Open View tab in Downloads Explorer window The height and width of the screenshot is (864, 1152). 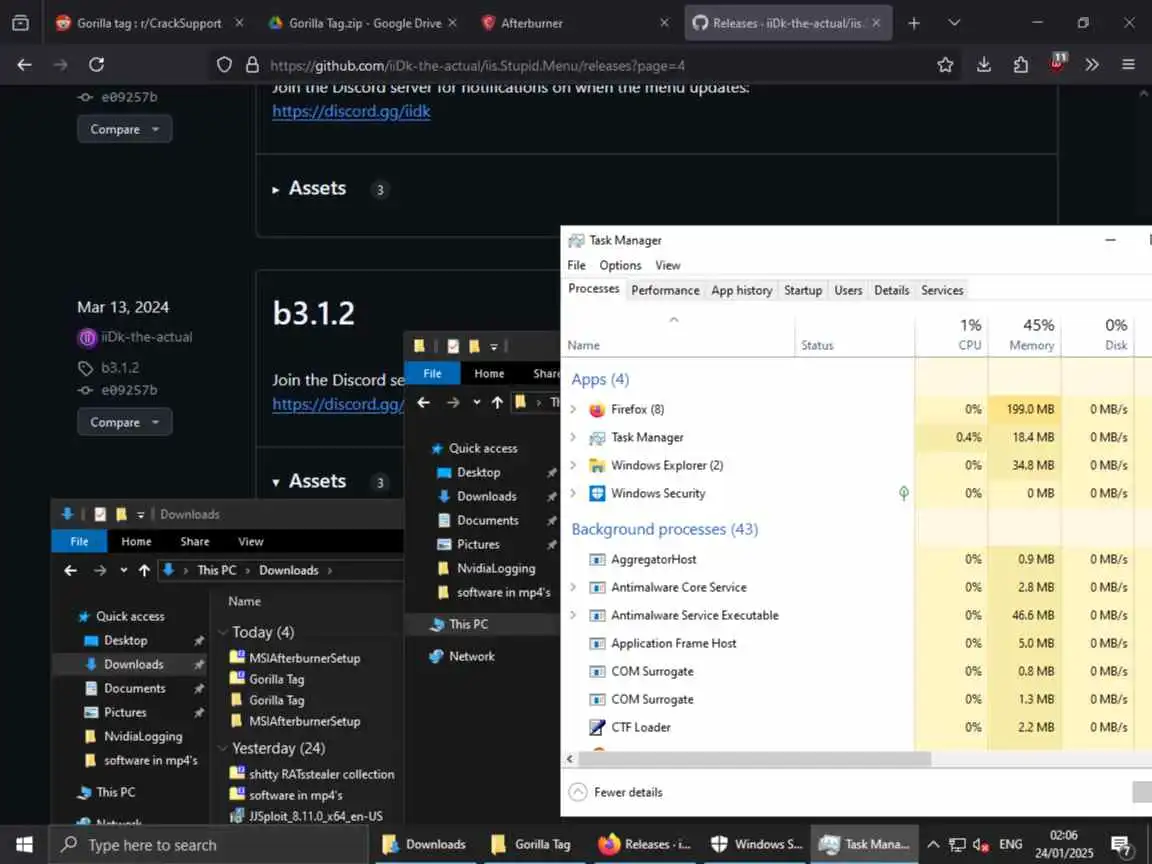coord(251,541)
